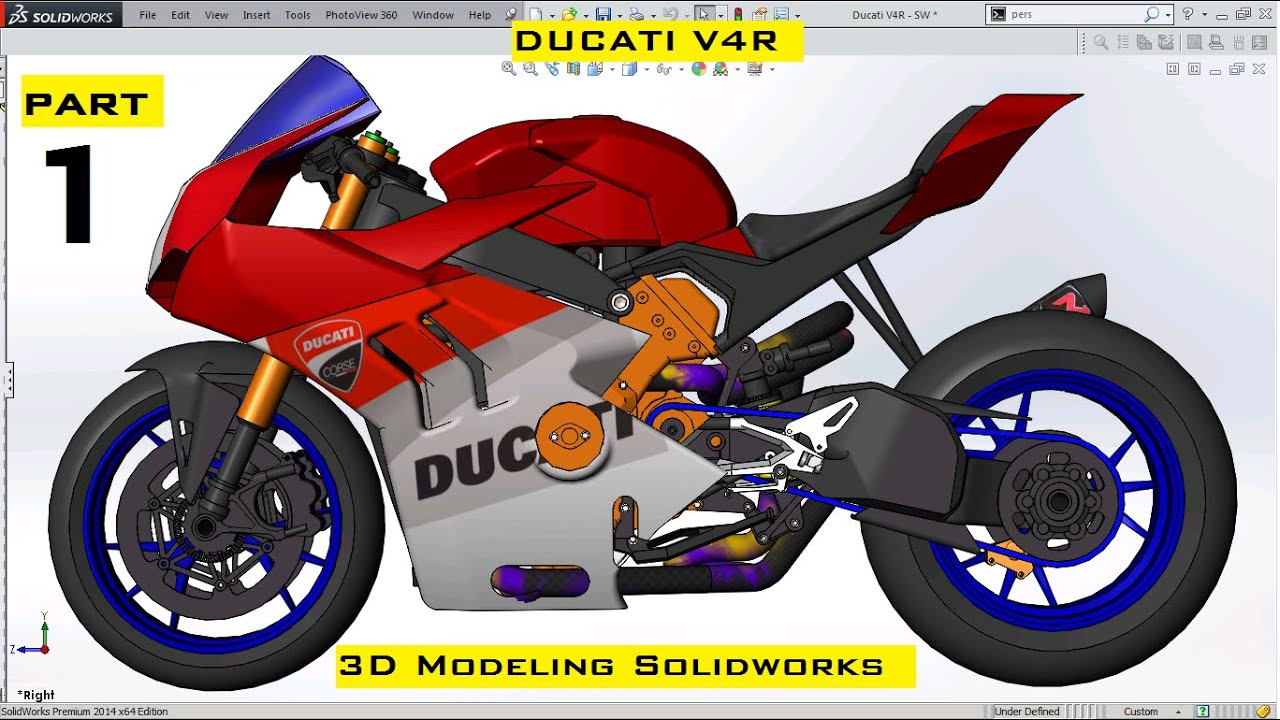
Task: Save the document with floppy icon
Action: [x=603, y=14]
